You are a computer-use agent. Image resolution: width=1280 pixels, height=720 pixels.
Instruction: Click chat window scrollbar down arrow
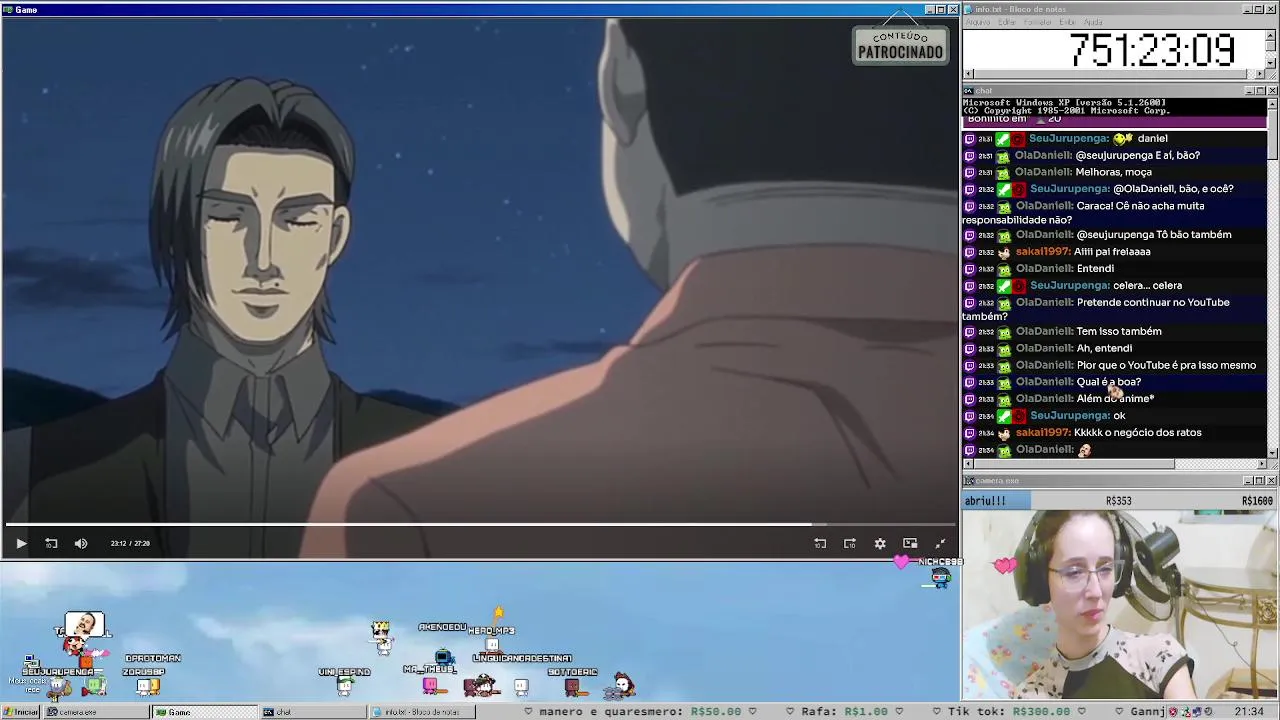coord(1272,453)
